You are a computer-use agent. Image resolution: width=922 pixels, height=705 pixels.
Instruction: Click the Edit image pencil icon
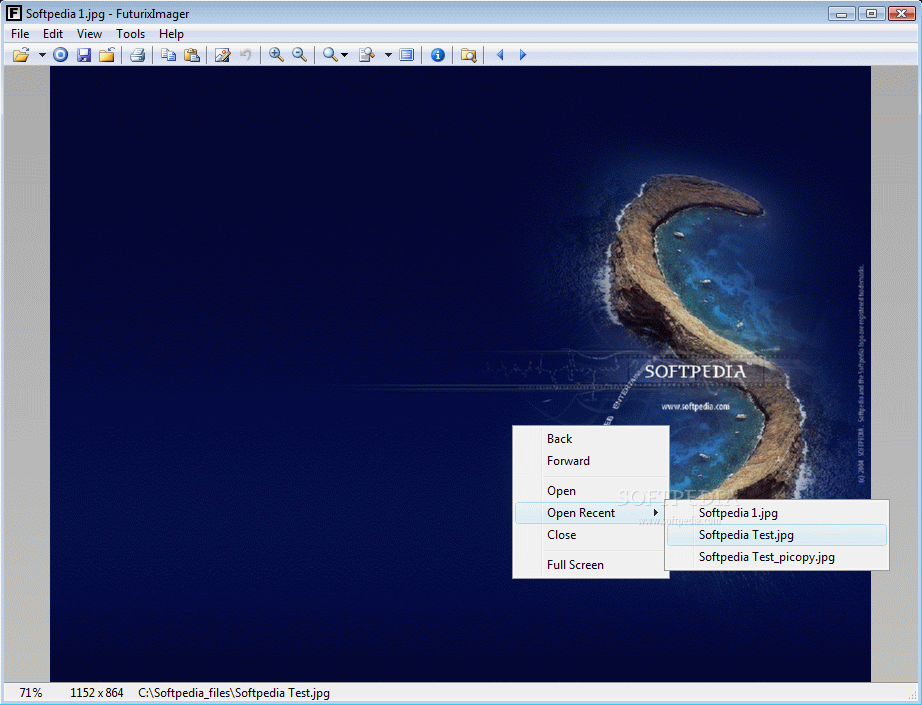(222, 55)
